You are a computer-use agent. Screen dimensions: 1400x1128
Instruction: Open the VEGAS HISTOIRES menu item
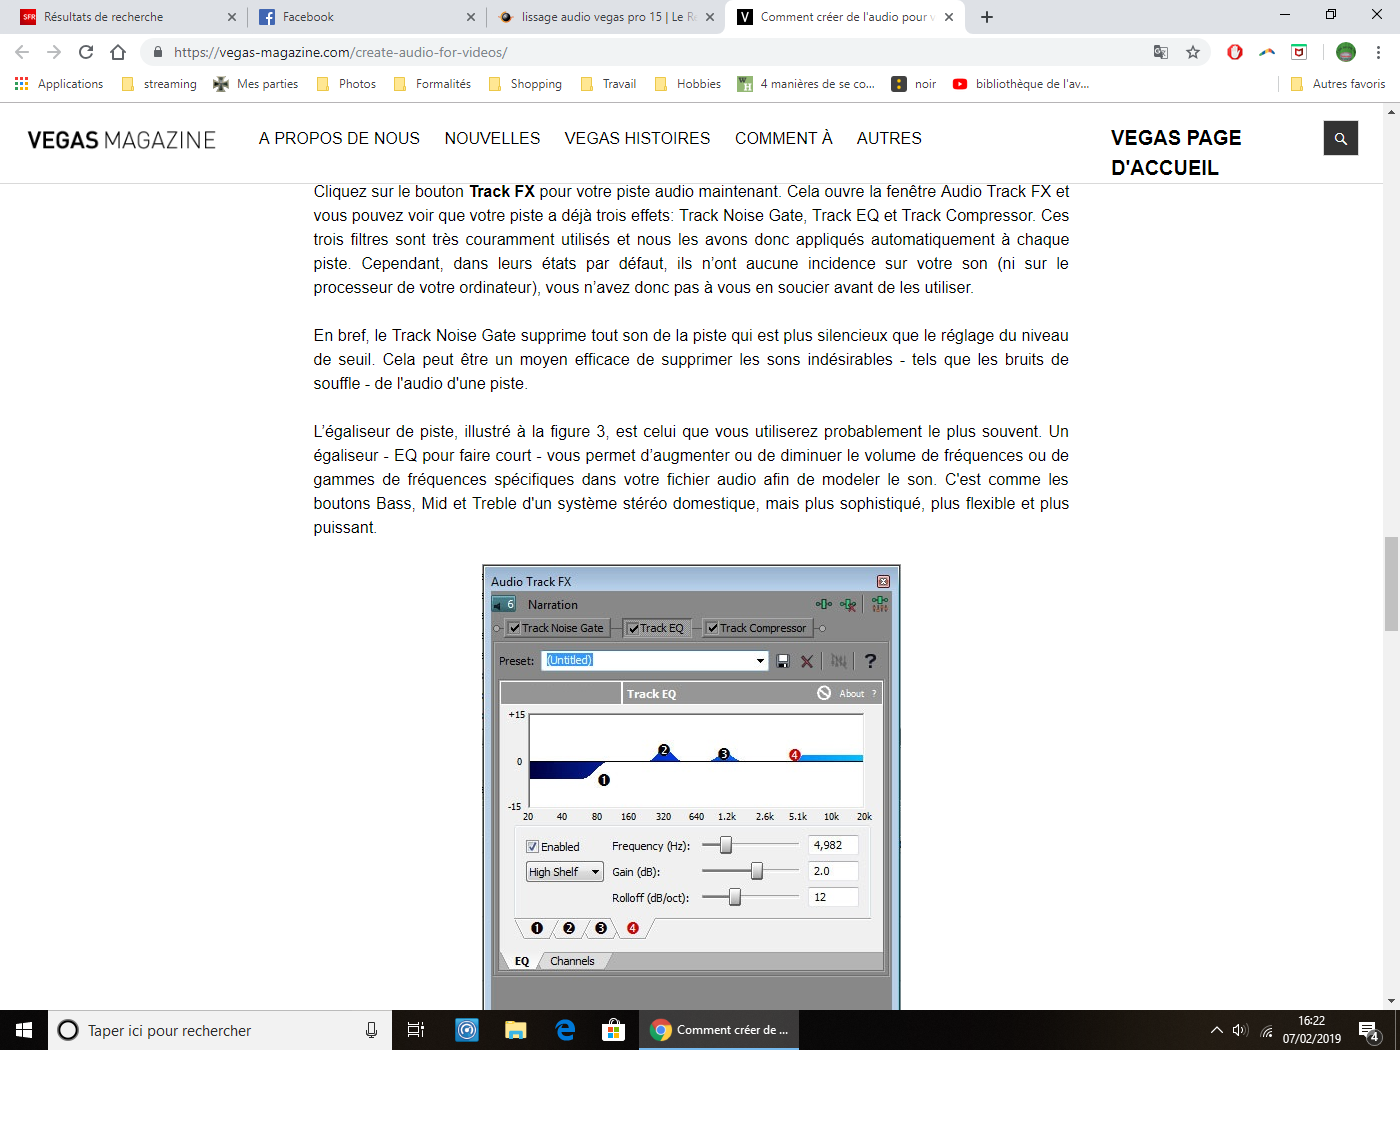click(637, 139)
